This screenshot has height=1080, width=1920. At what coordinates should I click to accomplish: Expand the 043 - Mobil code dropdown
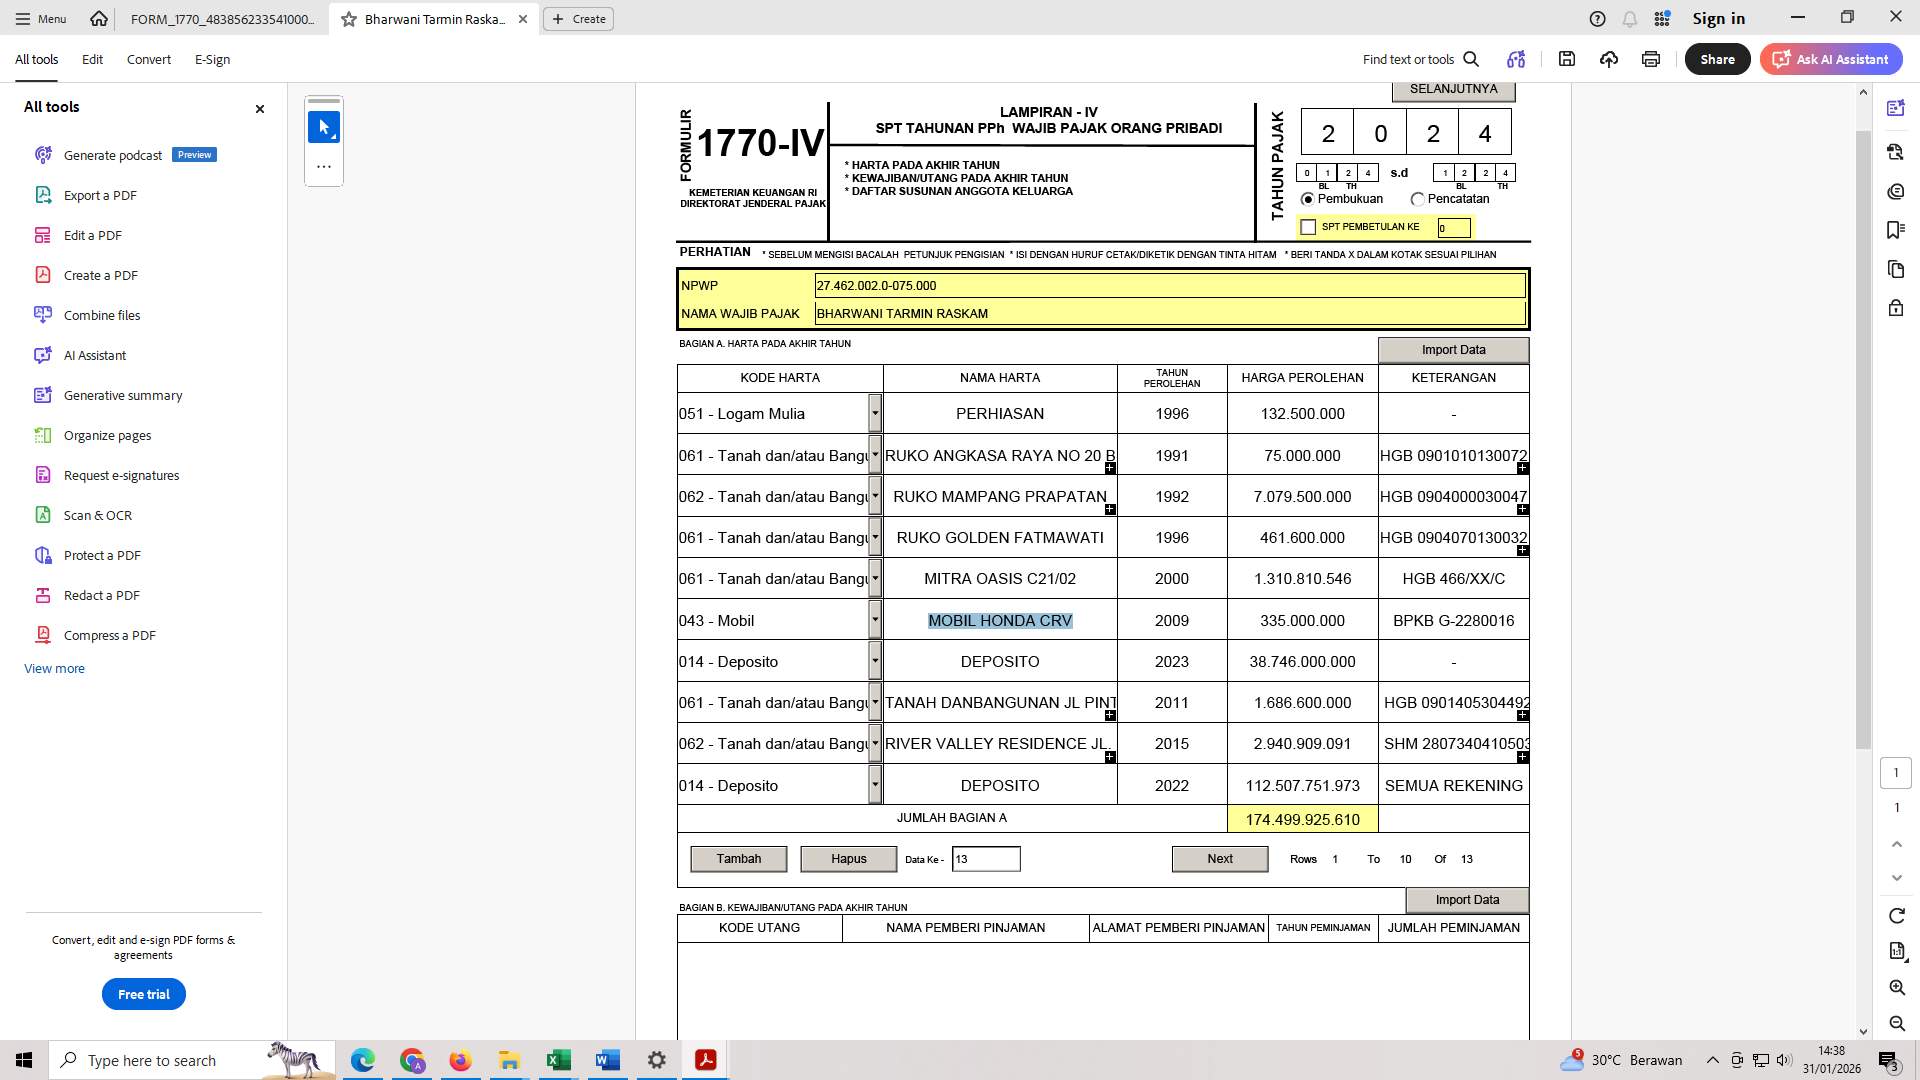click(875, 620)
